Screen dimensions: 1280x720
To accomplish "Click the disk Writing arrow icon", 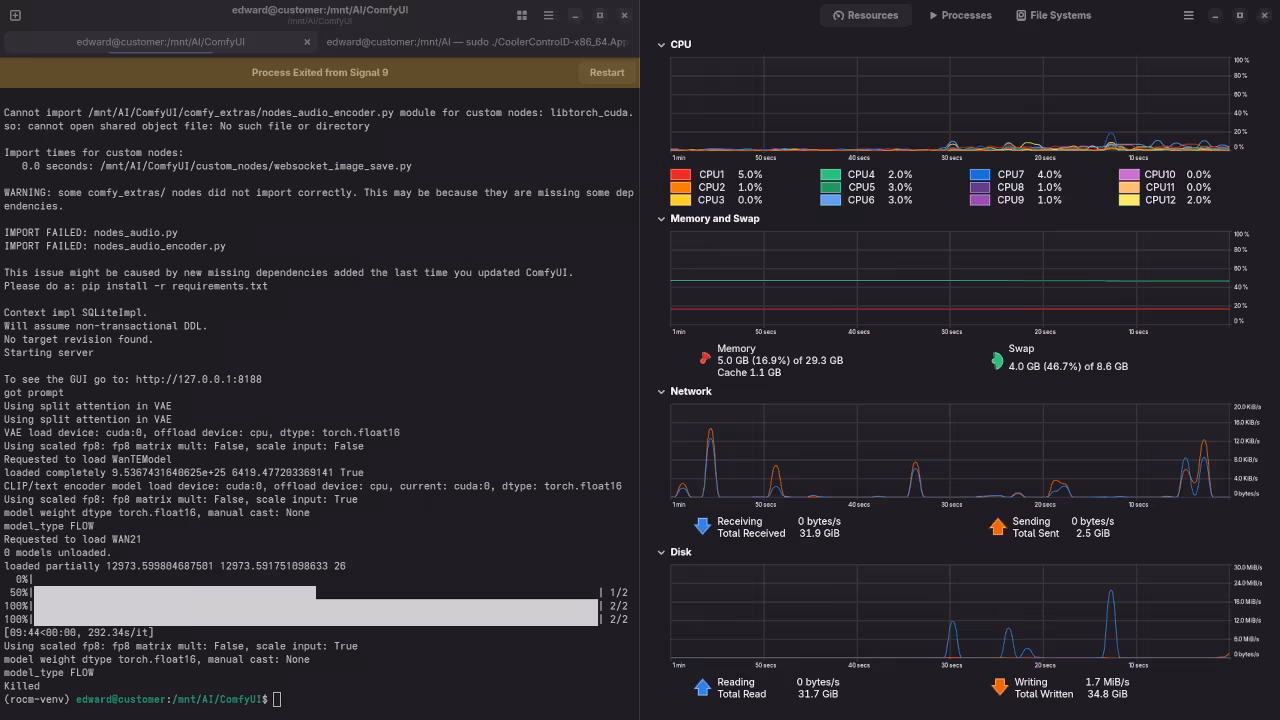I will [x=998, y=687].
